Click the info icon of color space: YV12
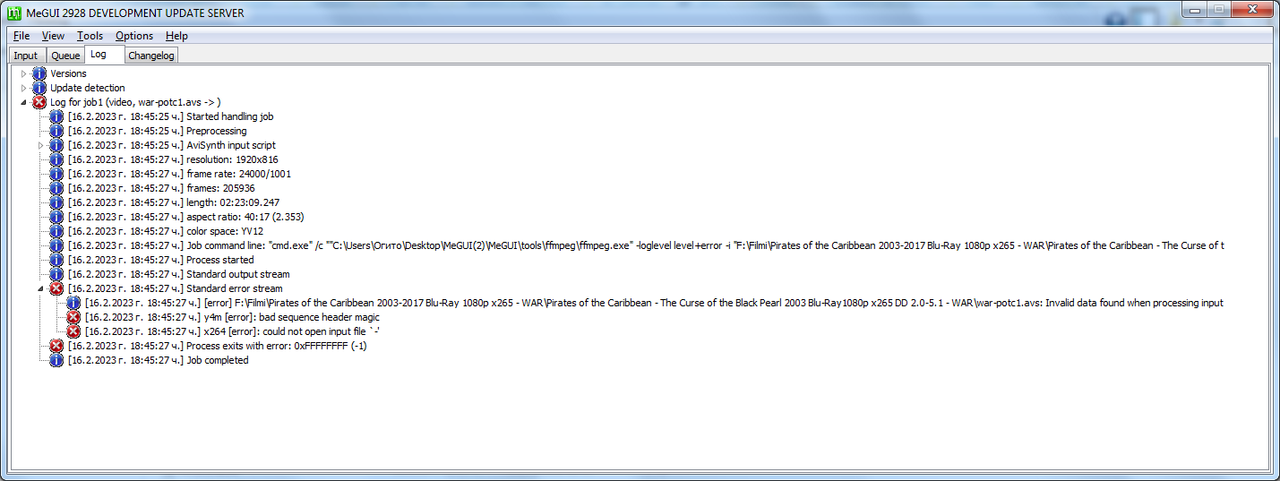Viewport: 1280px width, 481px height. point(57,231)
